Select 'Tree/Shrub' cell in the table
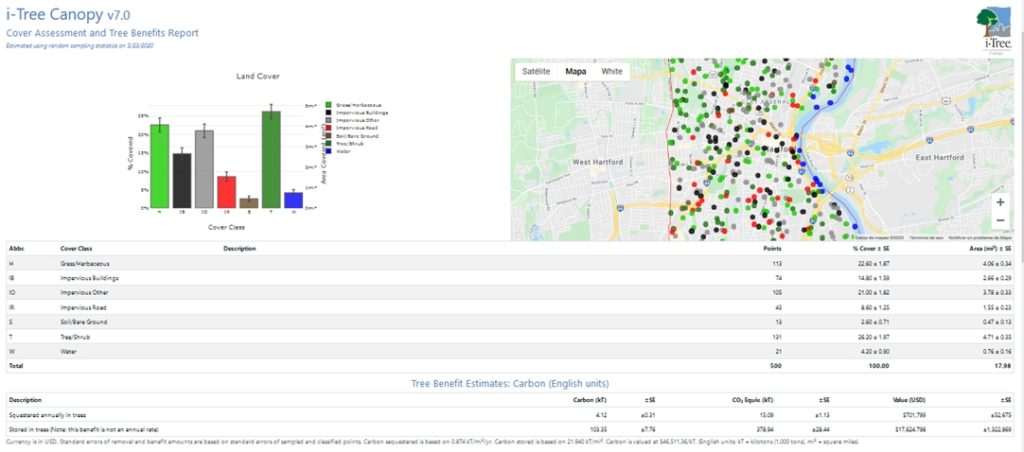This screenshot has width=1024, height=452. coord(75,337)
